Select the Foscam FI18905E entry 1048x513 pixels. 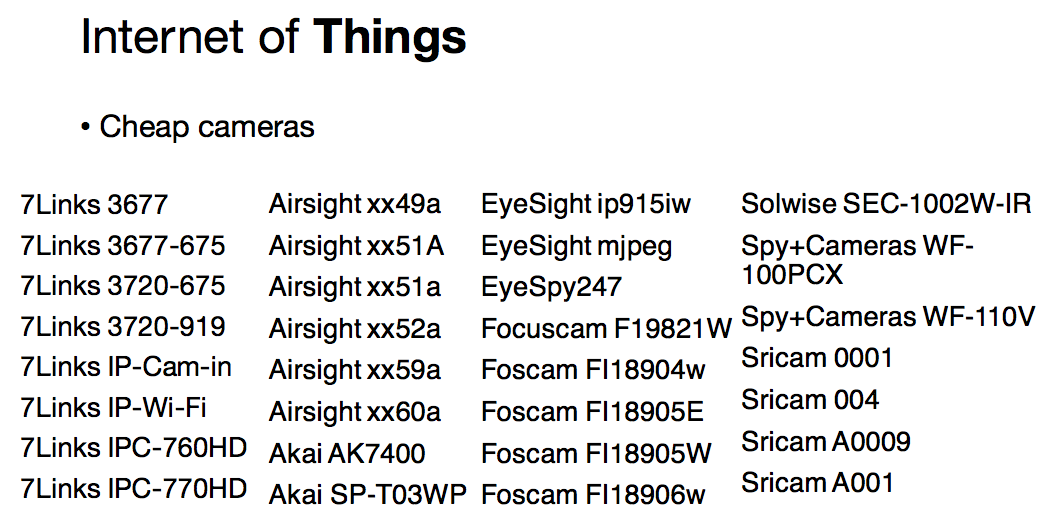(592, 413)
